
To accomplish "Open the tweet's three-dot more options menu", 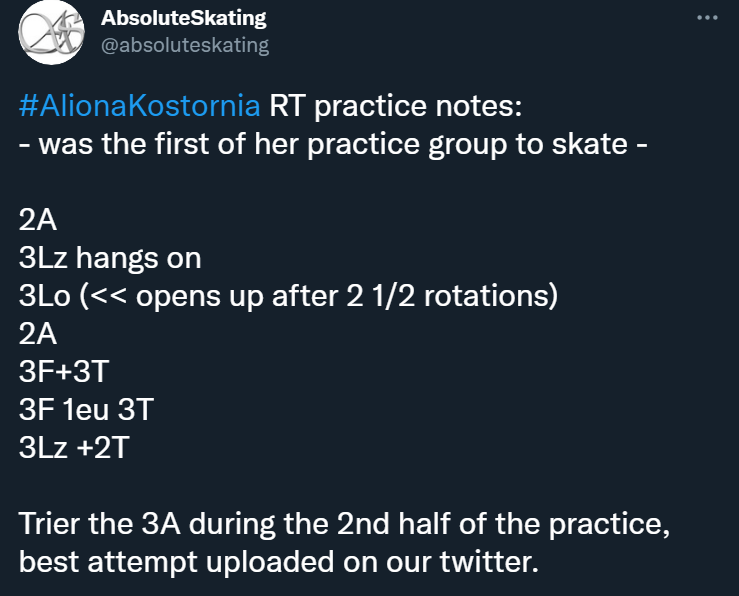I will 707,19.
